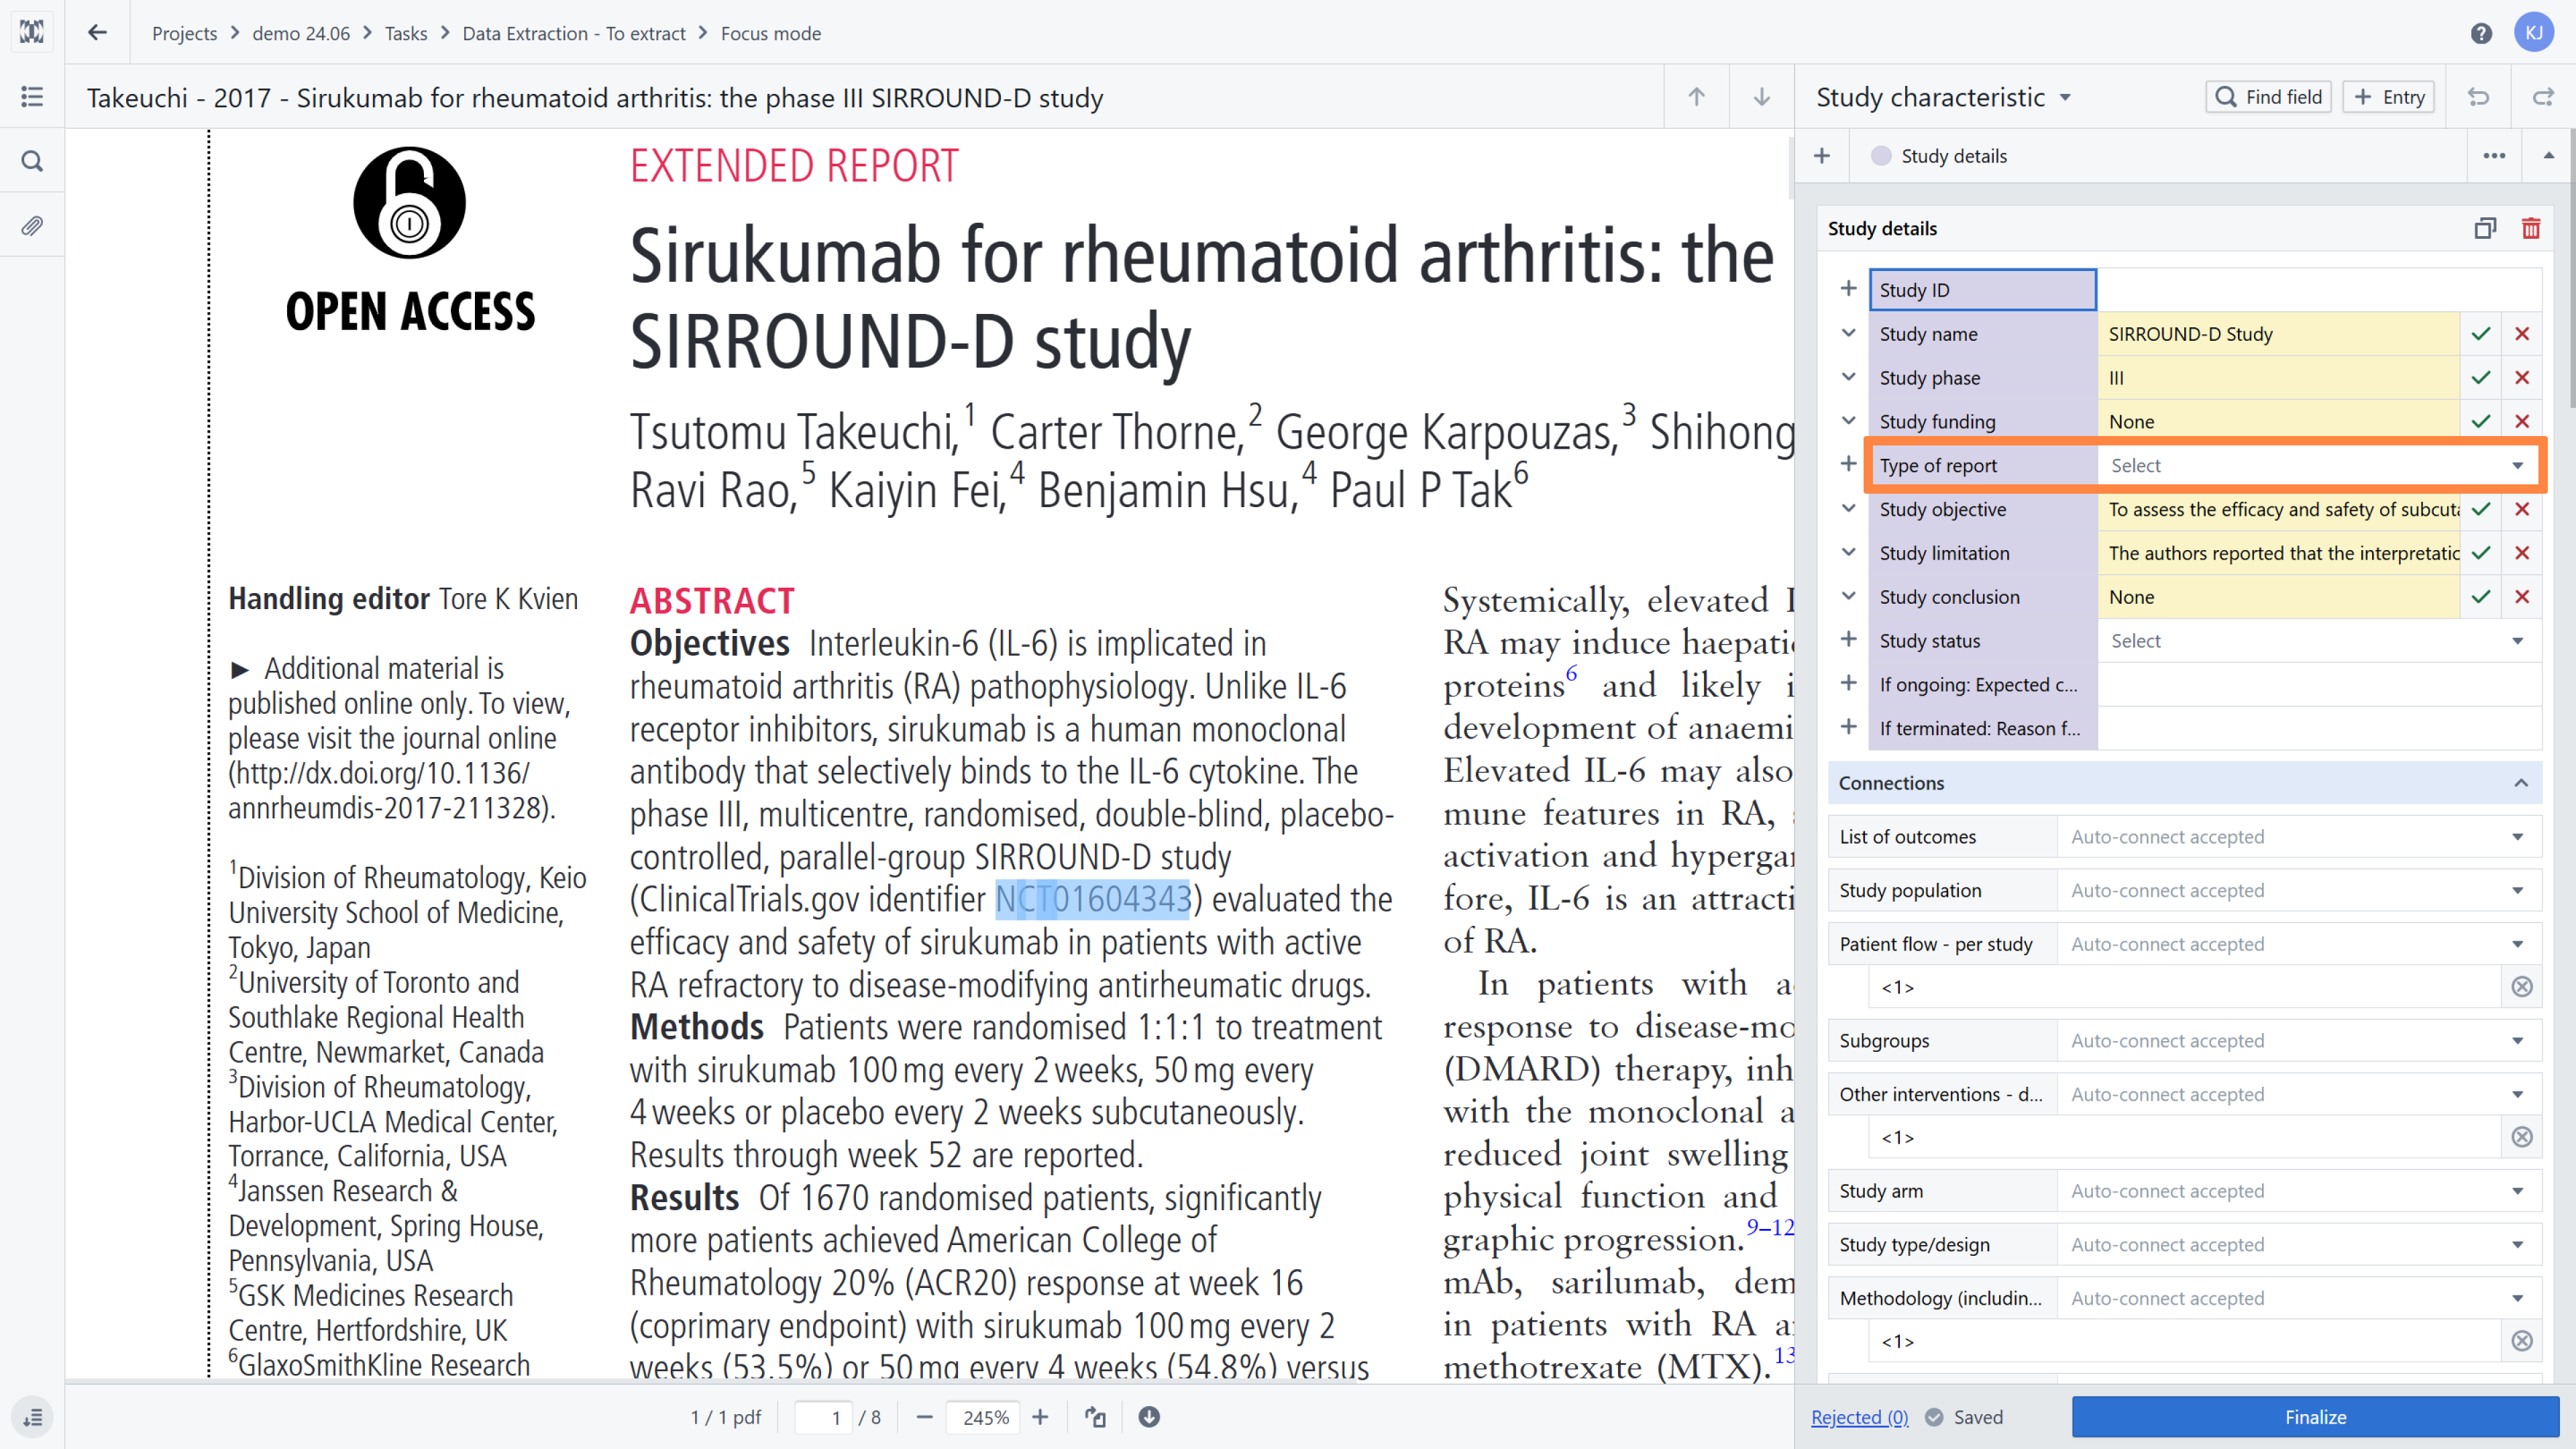The image size is (2576, 1449).
Task: Click the Entry add button
Action: tap(2388, 97)
